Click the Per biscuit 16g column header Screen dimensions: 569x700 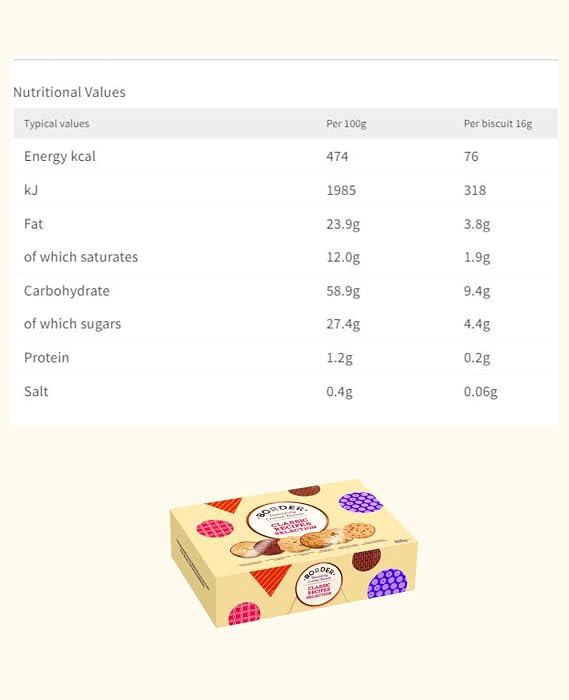(498, 124)
